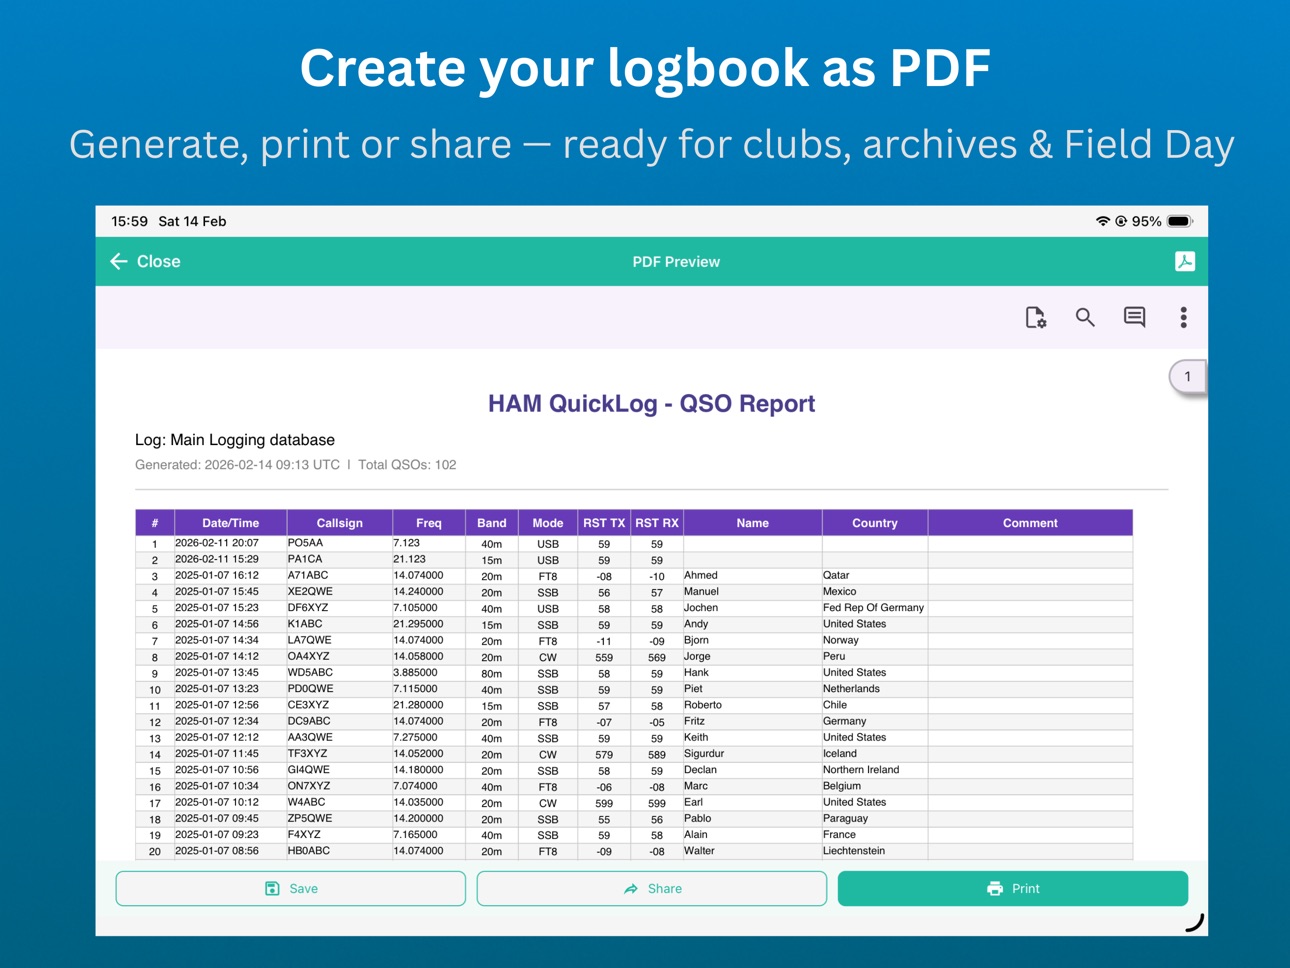This screenshot has width=1290, height=968.
Task: Print the QSO report
Action: point(1013,888)
